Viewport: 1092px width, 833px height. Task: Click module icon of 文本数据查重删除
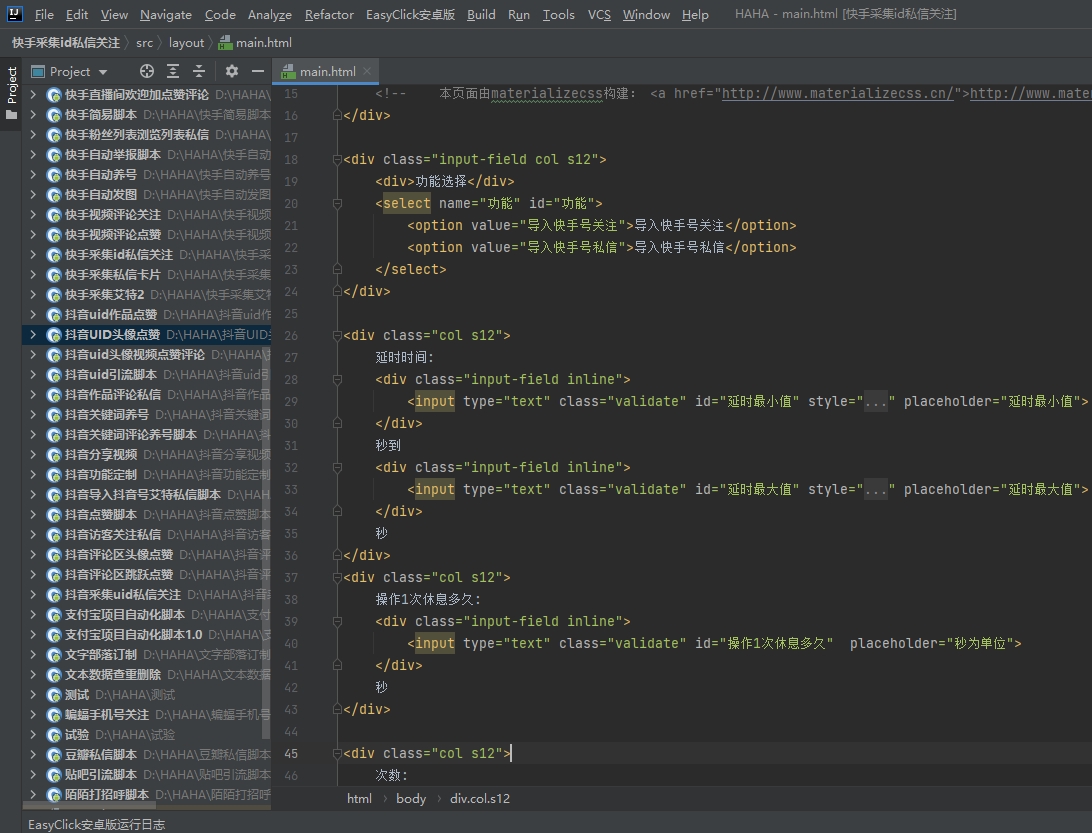[54, 675]
